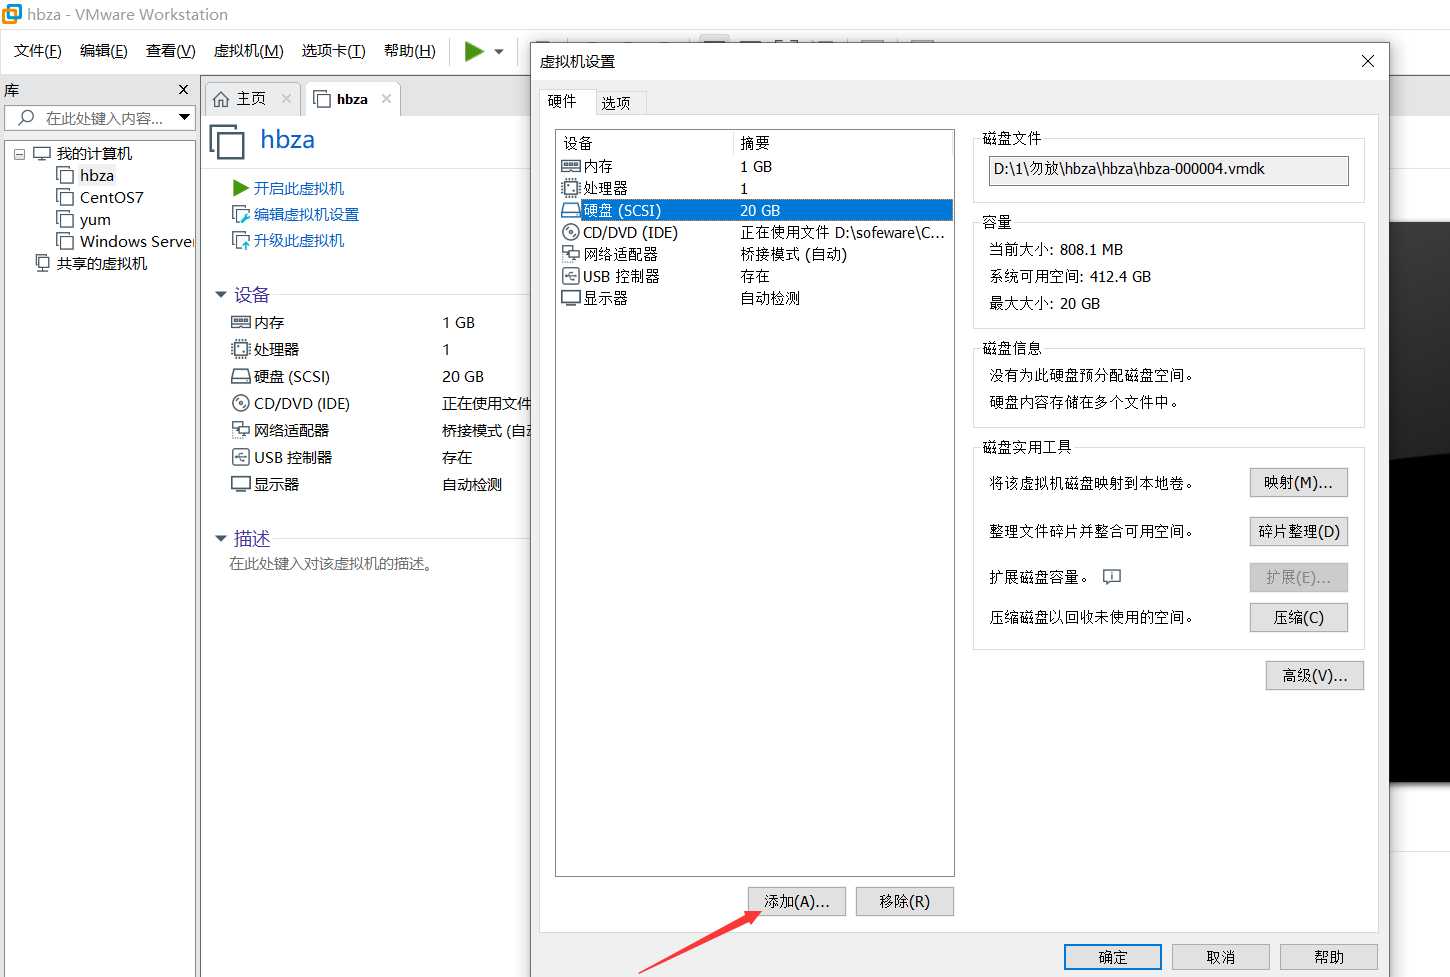Open the 文件(F) menu

tap(38, 51)
